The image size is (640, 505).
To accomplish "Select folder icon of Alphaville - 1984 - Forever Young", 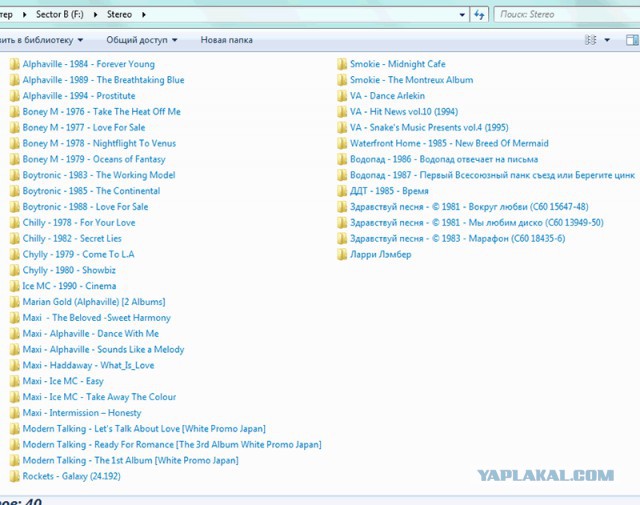I will click(14, 64).
